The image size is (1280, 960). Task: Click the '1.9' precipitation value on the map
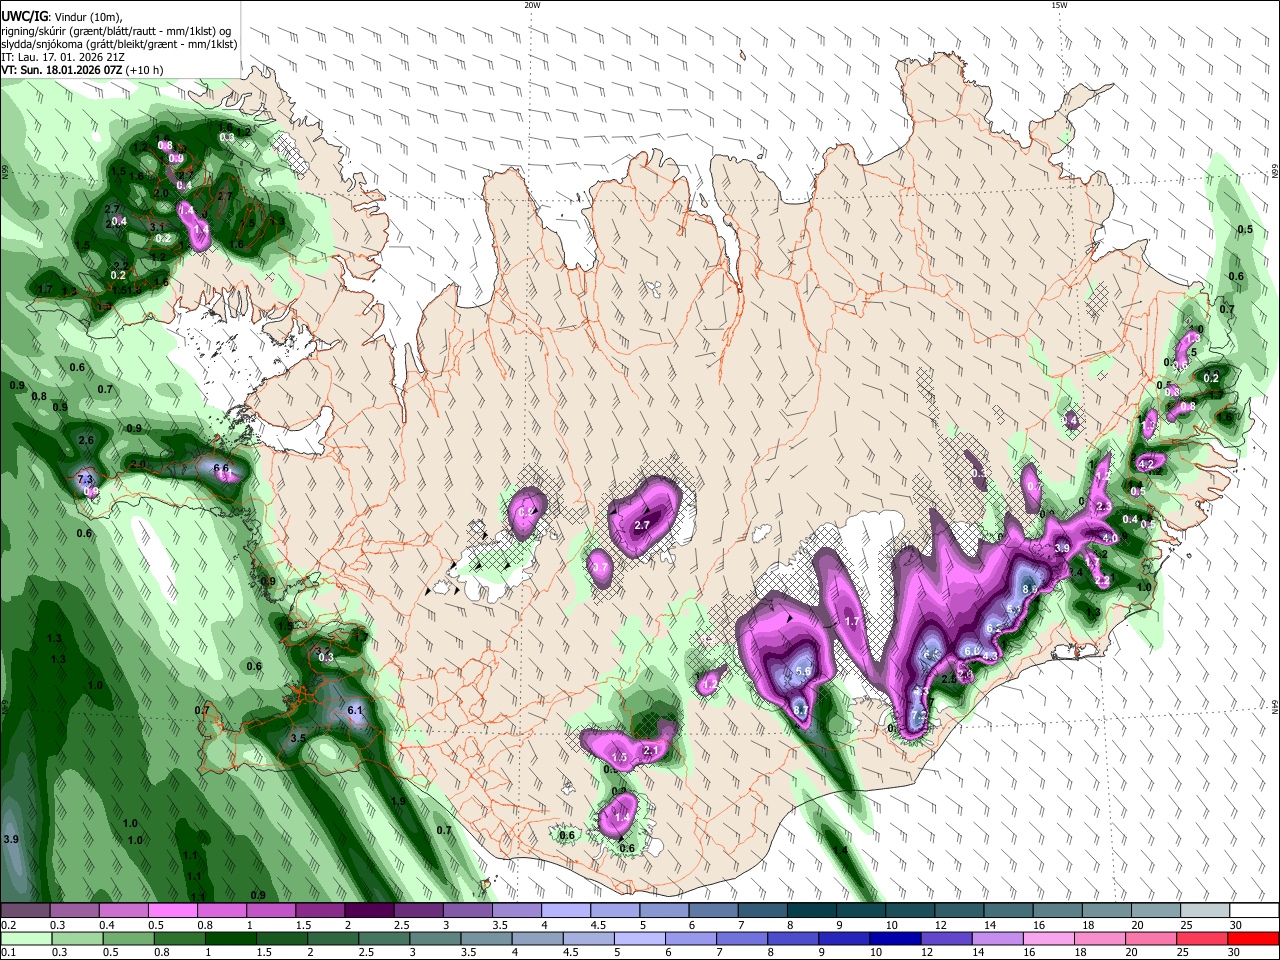click(398, 802)
